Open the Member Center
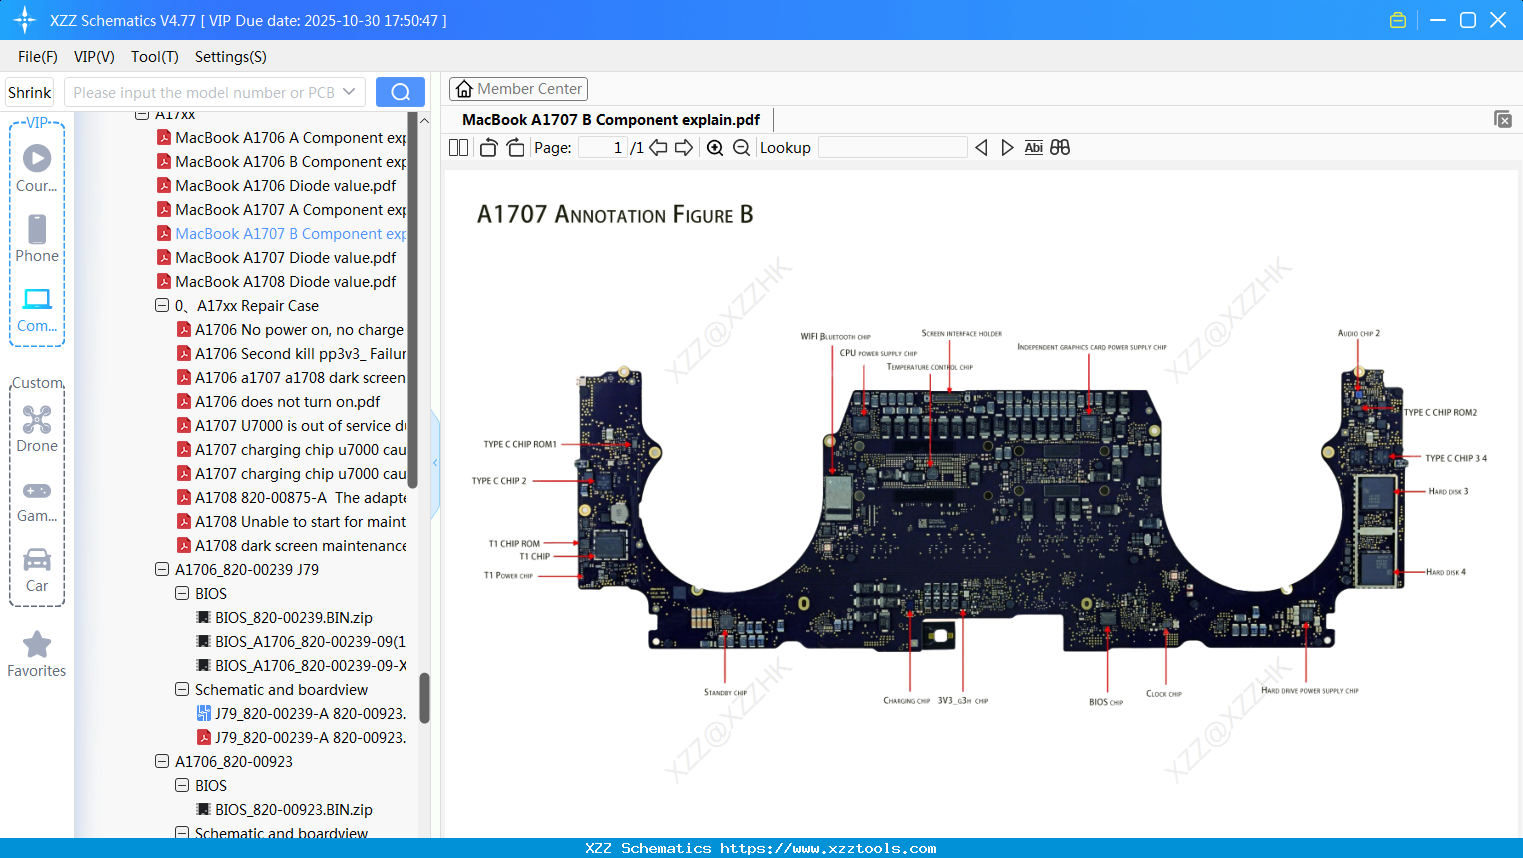The image size is (1523, 858). click(x=518, y=89)
